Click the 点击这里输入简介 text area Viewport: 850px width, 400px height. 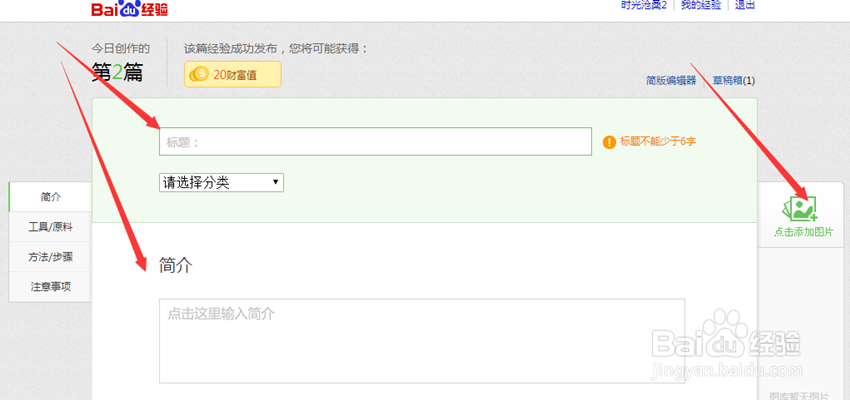tap(422, 341)
